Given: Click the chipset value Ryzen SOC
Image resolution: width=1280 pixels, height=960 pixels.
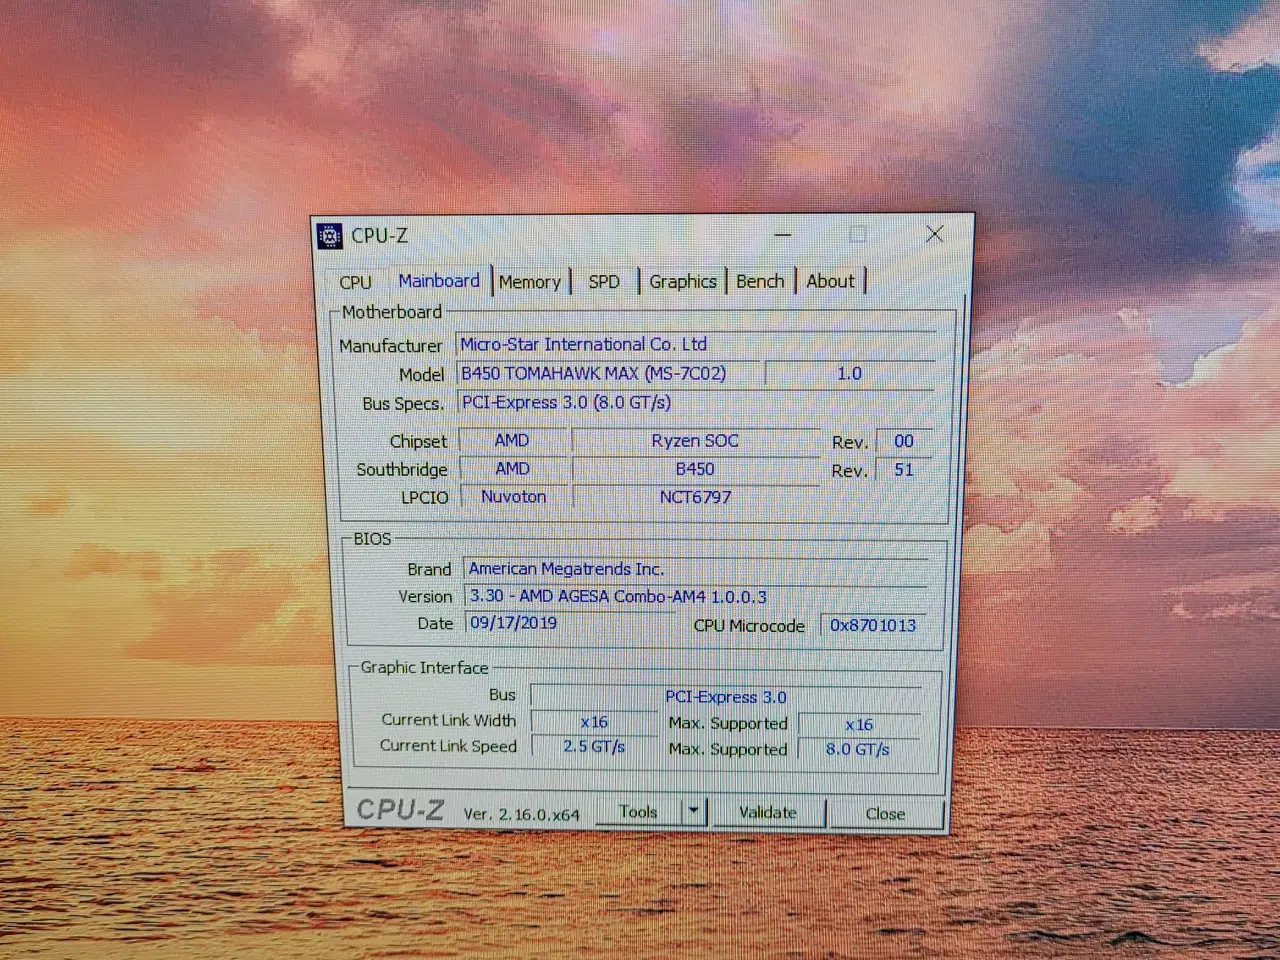Looking at the screenshot, I should coord(695,440).
